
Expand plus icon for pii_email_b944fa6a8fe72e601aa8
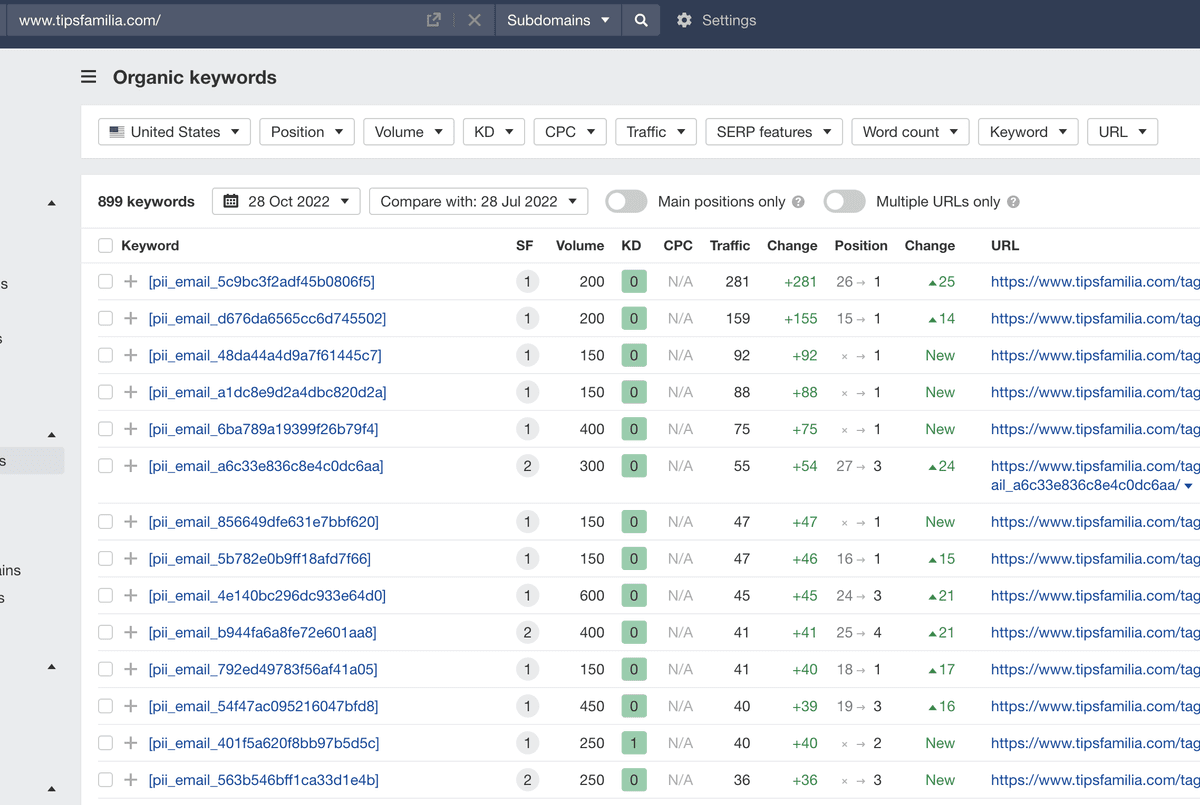tap(130, 633)
